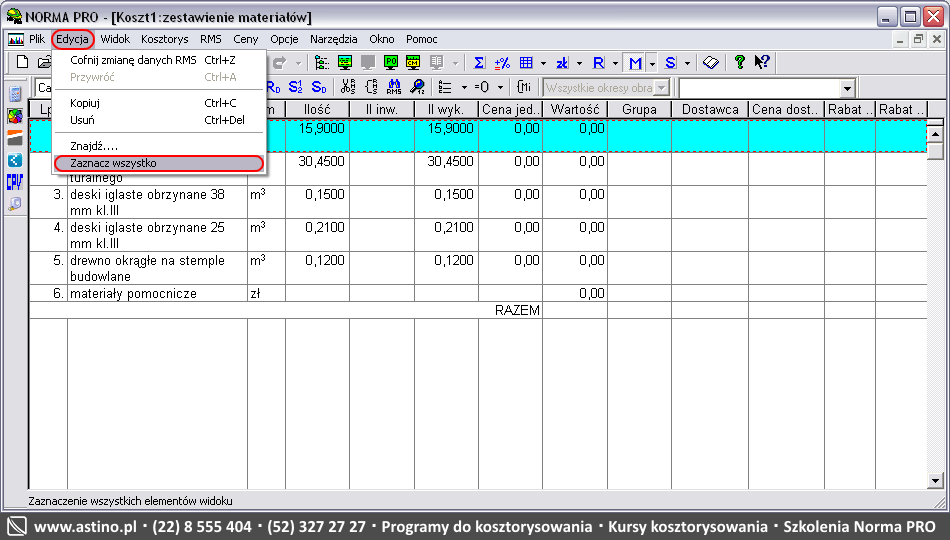This screenshot has width=950, height=540.
Task: Click the calculator icon in left sidebar
Action: 15,94
